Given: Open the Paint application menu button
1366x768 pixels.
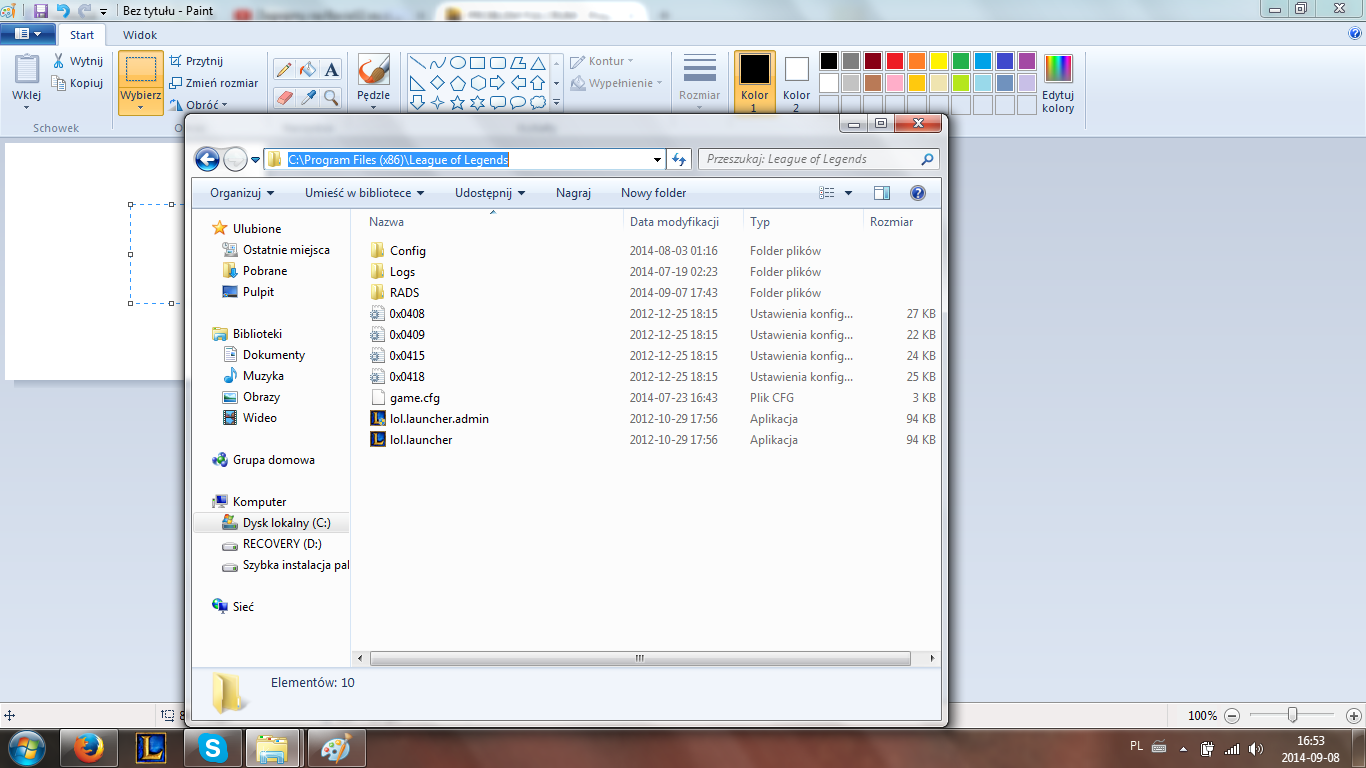Looking at the screenshot, I should pyautogui.click(x=28, y=34).
